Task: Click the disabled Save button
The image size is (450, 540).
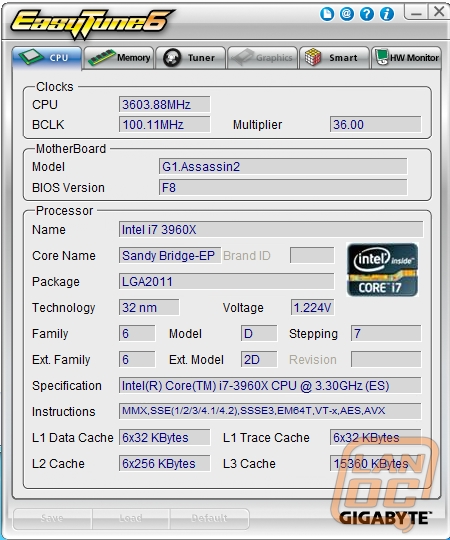Action: 52,518
